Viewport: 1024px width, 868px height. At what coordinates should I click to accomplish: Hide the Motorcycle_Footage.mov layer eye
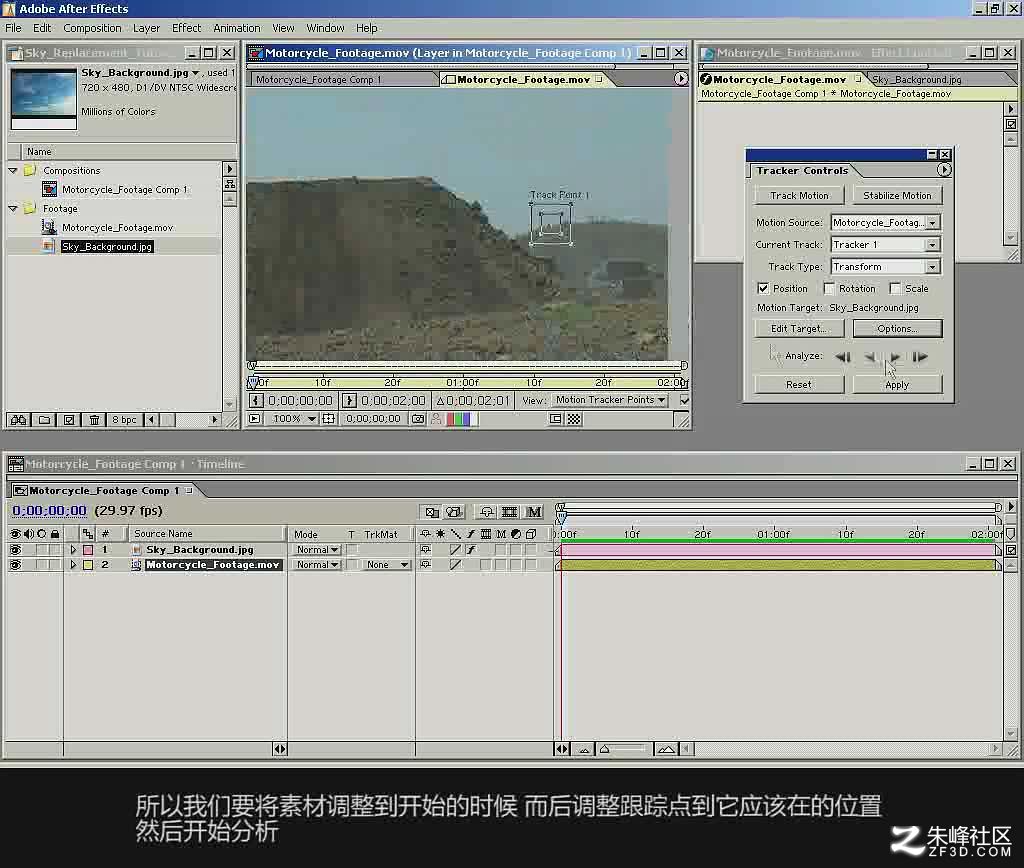point(15,565)
